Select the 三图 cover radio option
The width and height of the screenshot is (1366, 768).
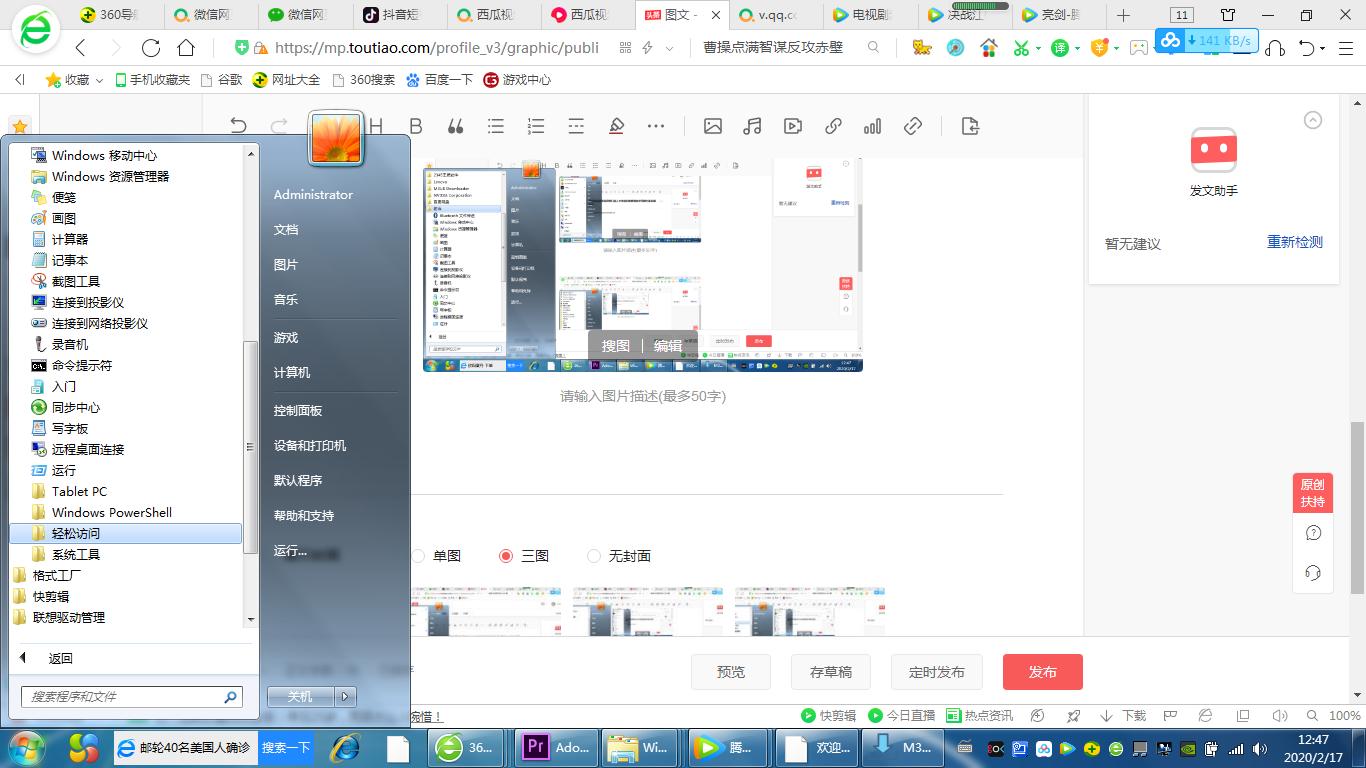[506, 556]
